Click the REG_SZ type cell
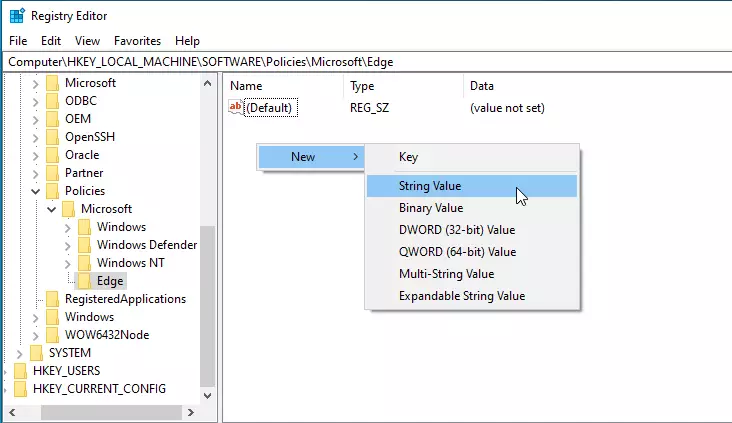The height and width of the screenshot is (423, 732). click(369, 108)
